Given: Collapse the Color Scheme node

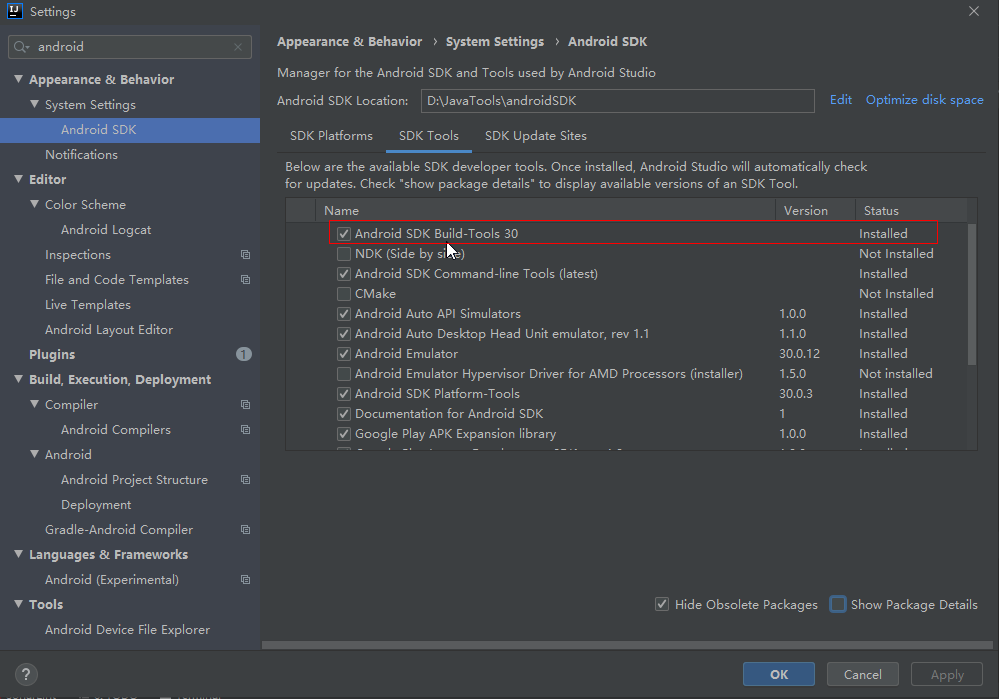Looking at the screenshot, I should 34,204.
